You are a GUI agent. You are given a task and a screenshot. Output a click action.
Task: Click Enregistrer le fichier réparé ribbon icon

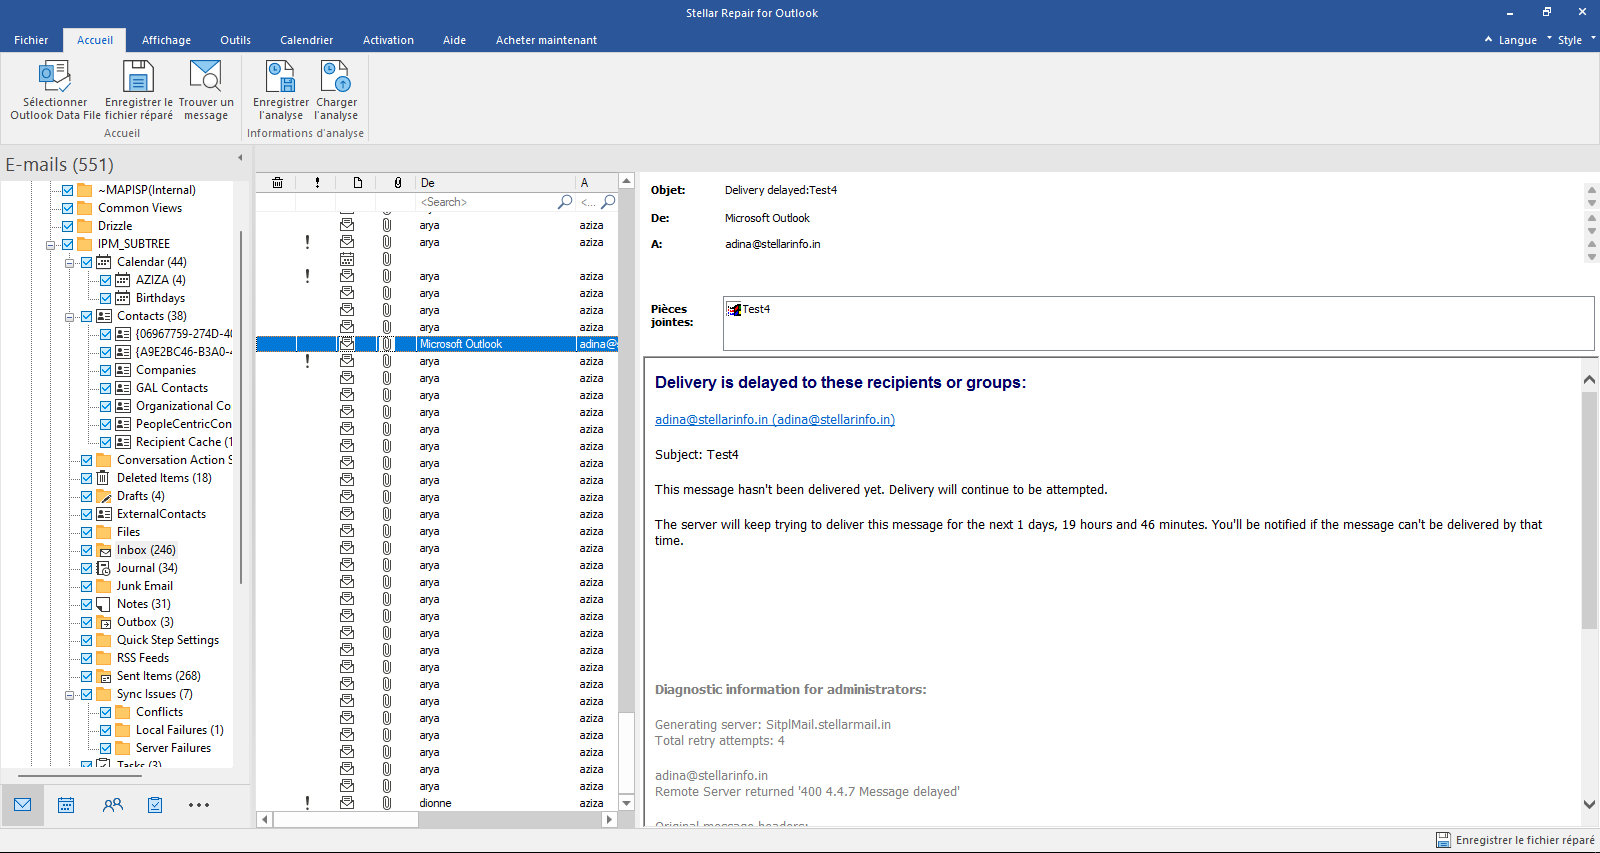(x=138, y=76)
